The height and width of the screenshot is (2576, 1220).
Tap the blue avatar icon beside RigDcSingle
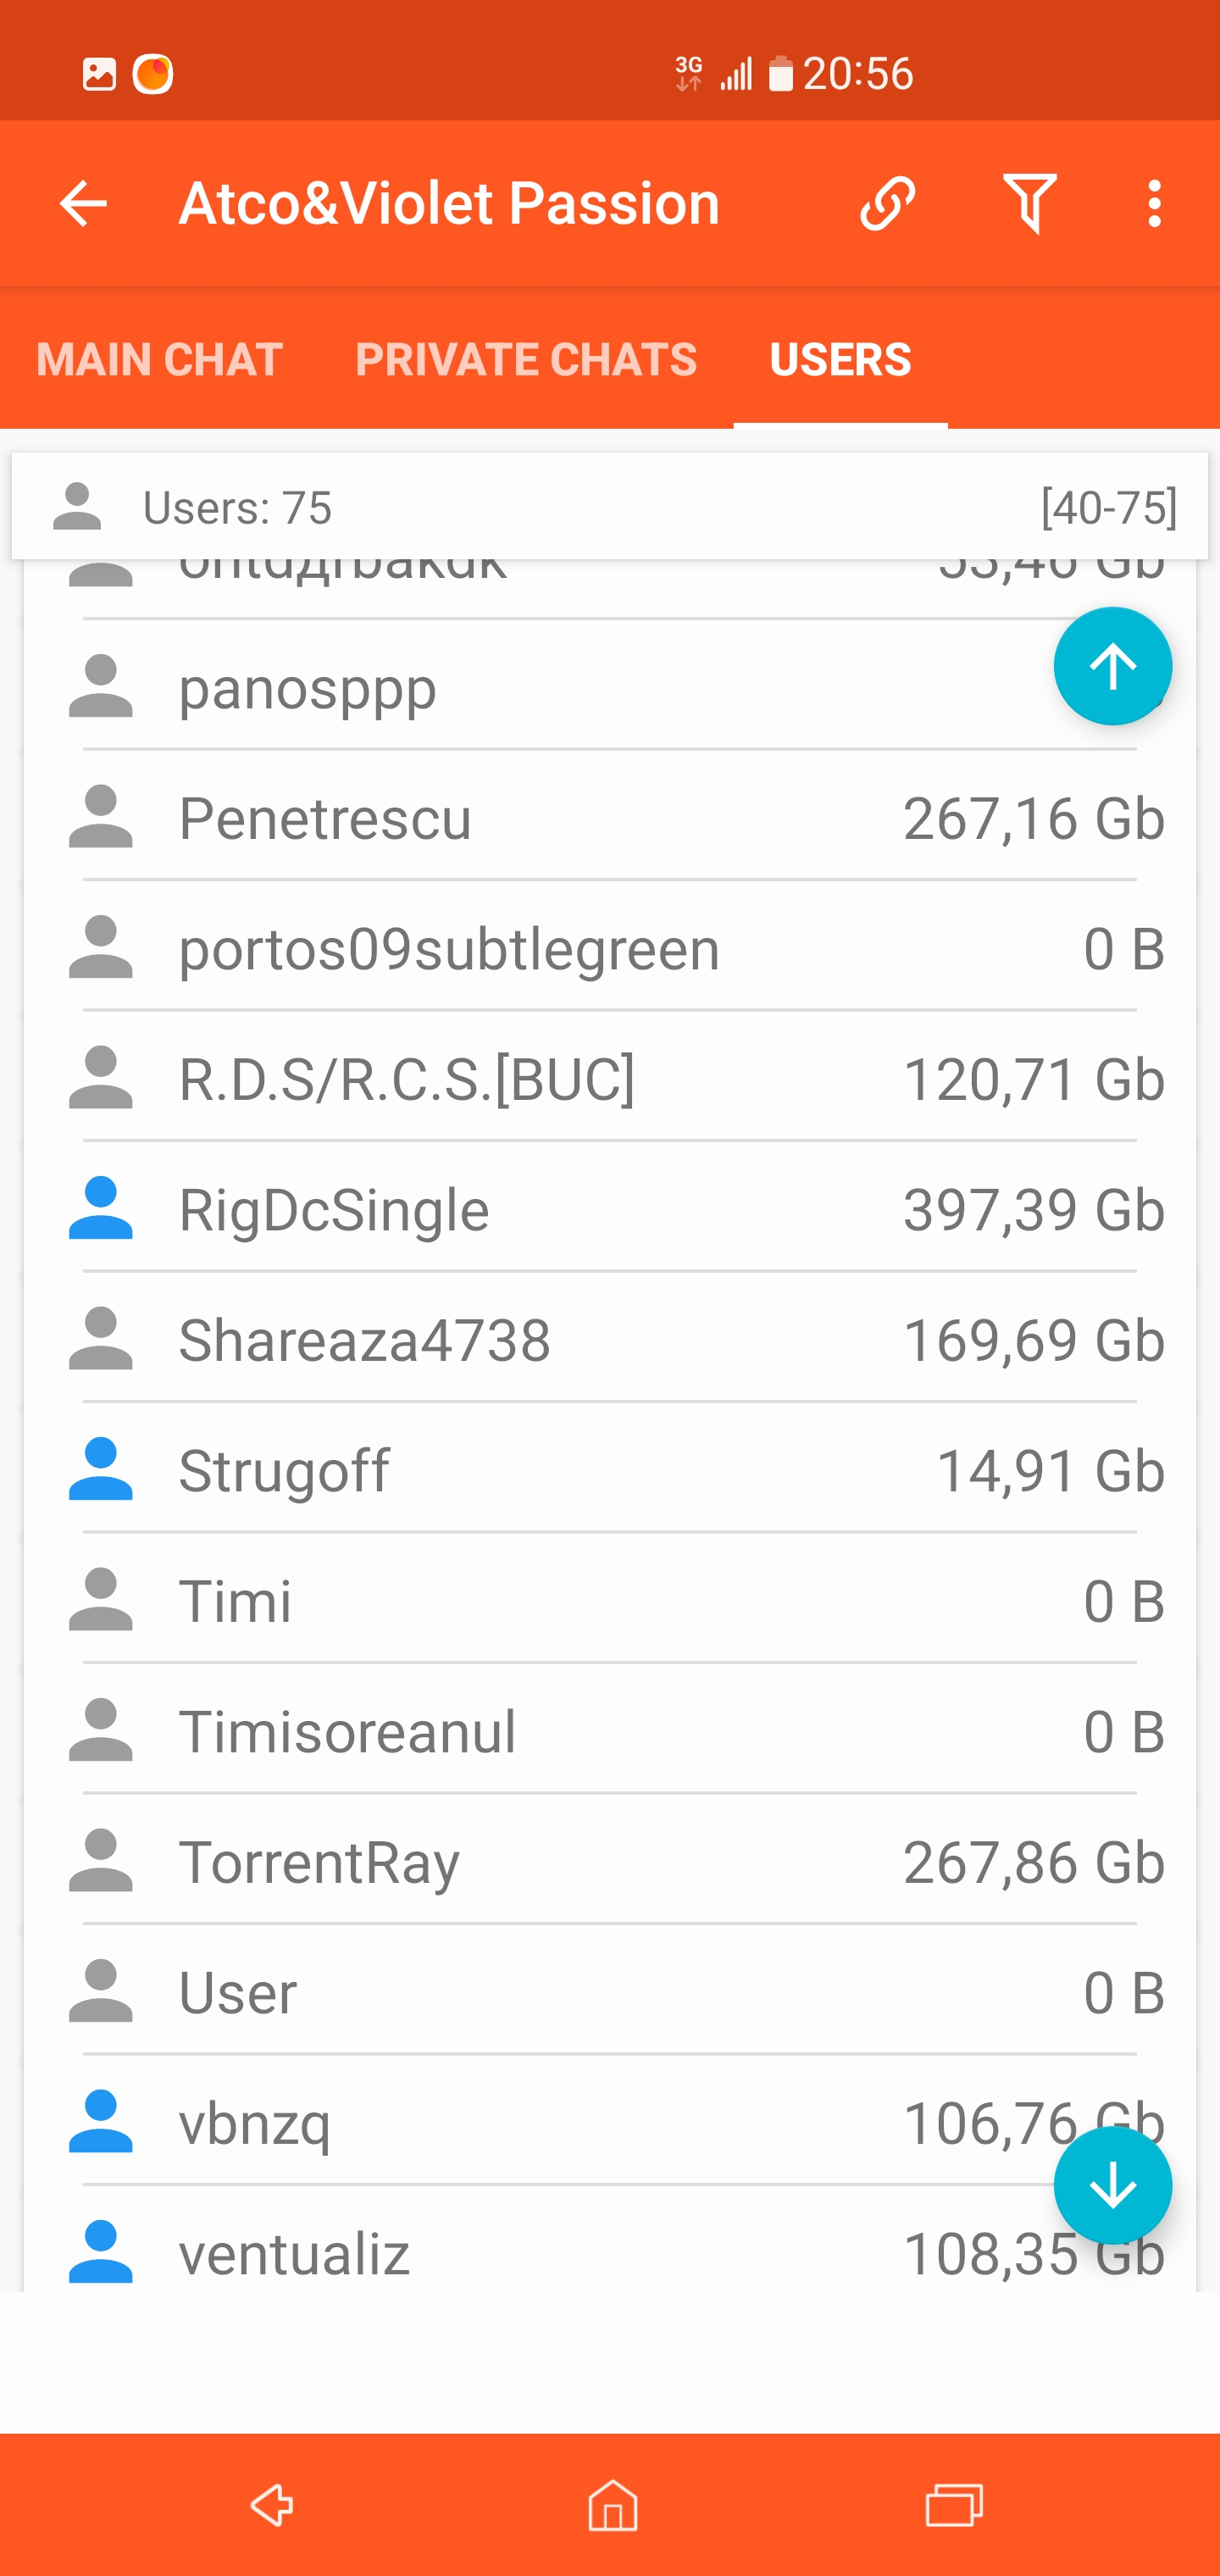(x=100, y=1208)
